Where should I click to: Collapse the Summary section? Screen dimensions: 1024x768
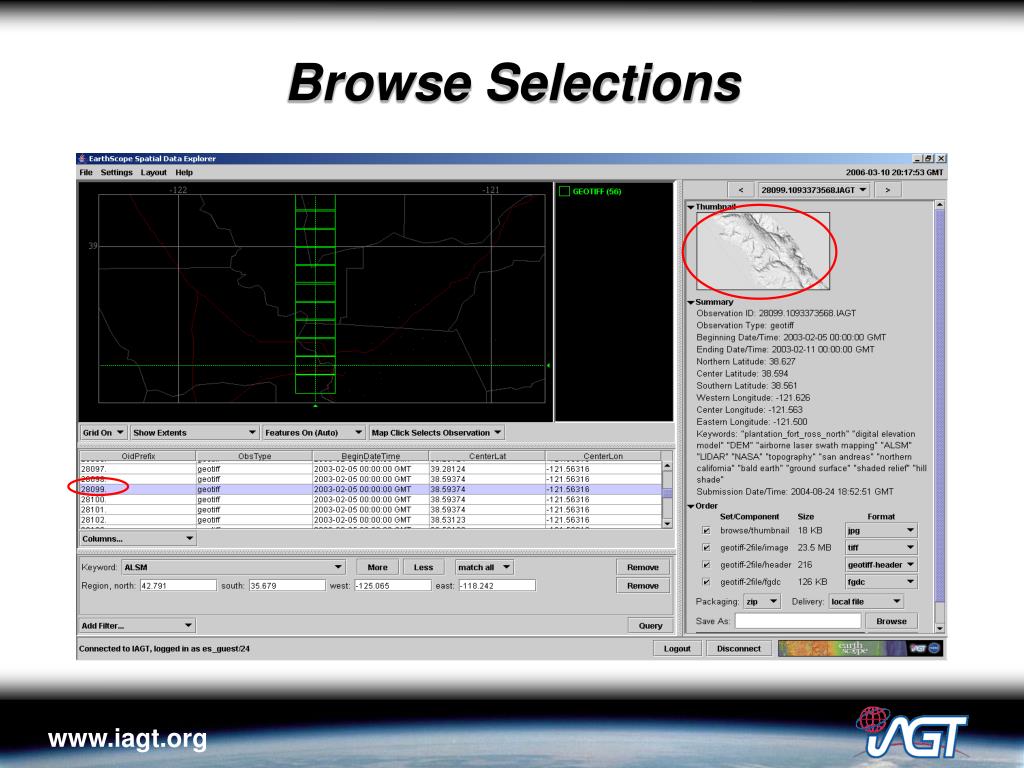tap(691, 302)
